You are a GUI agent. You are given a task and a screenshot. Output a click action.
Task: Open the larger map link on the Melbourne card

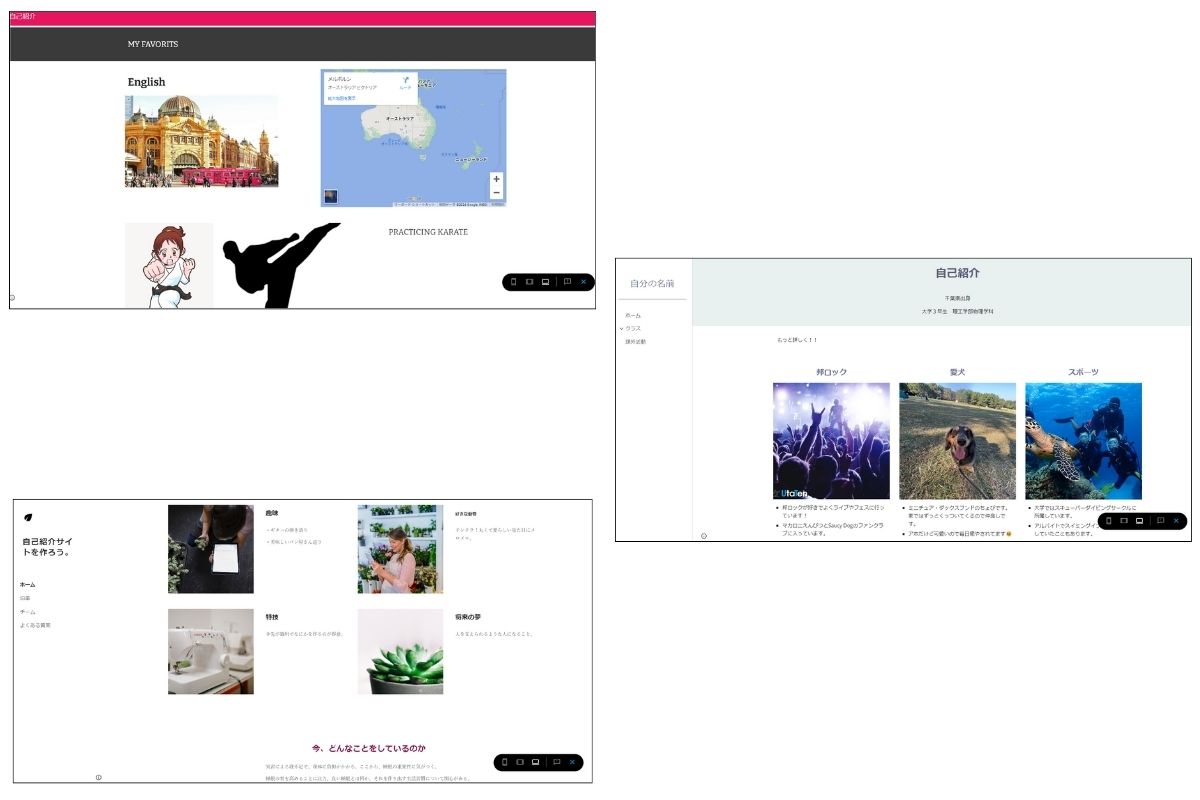[x=341, y=99]
